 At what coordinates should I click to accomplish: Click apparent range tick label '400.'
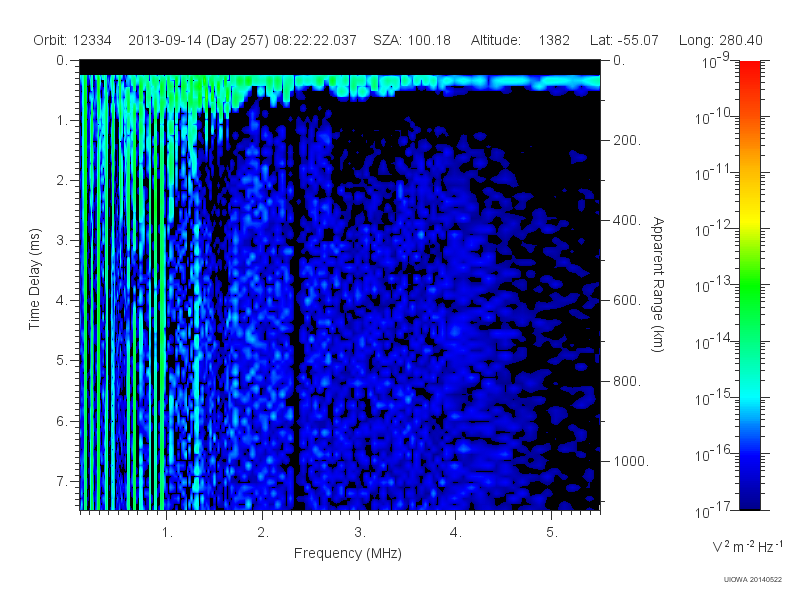(x=627, y=220)
